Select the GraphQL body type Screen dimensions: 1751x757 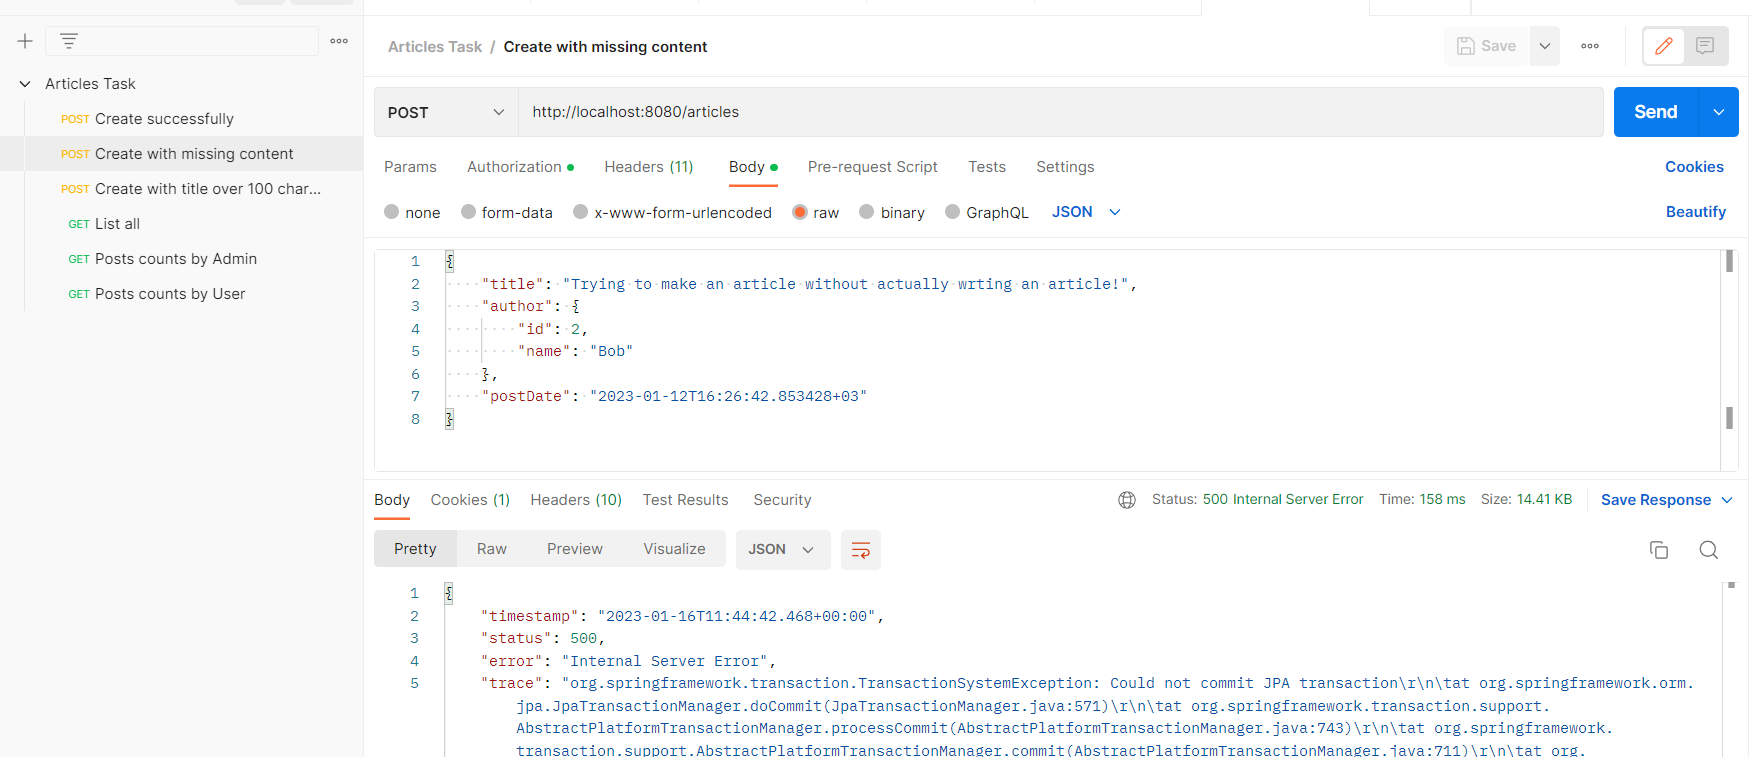point(986,212)
